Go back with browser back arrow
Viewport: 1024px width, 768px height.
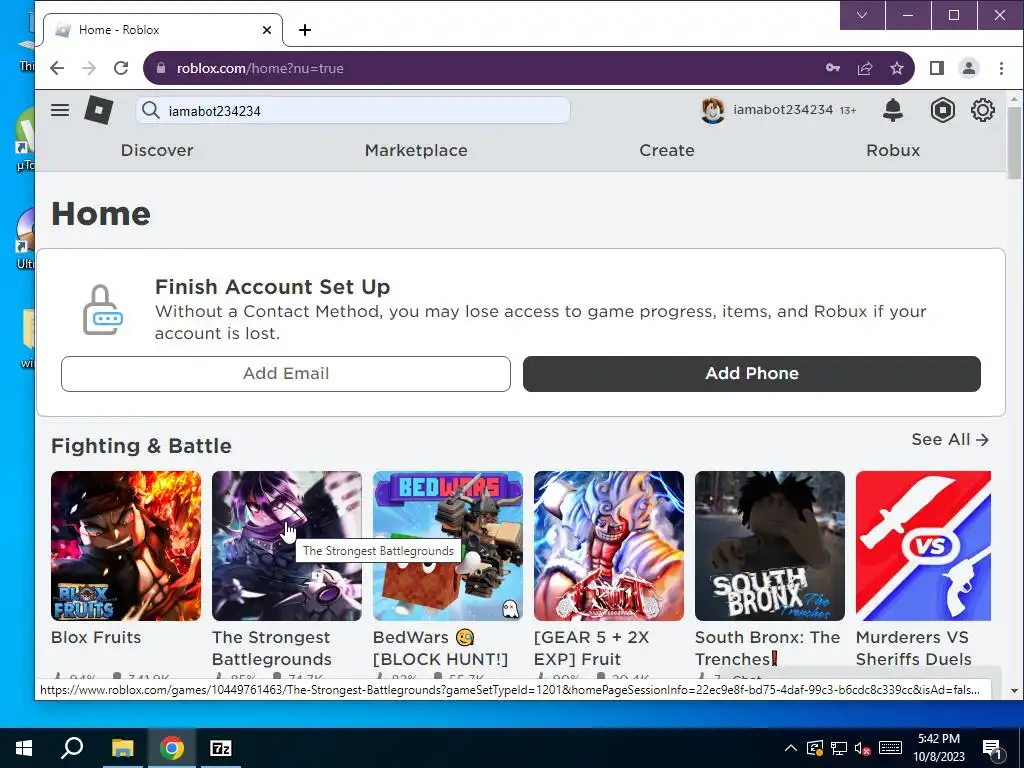click(57, 68)
